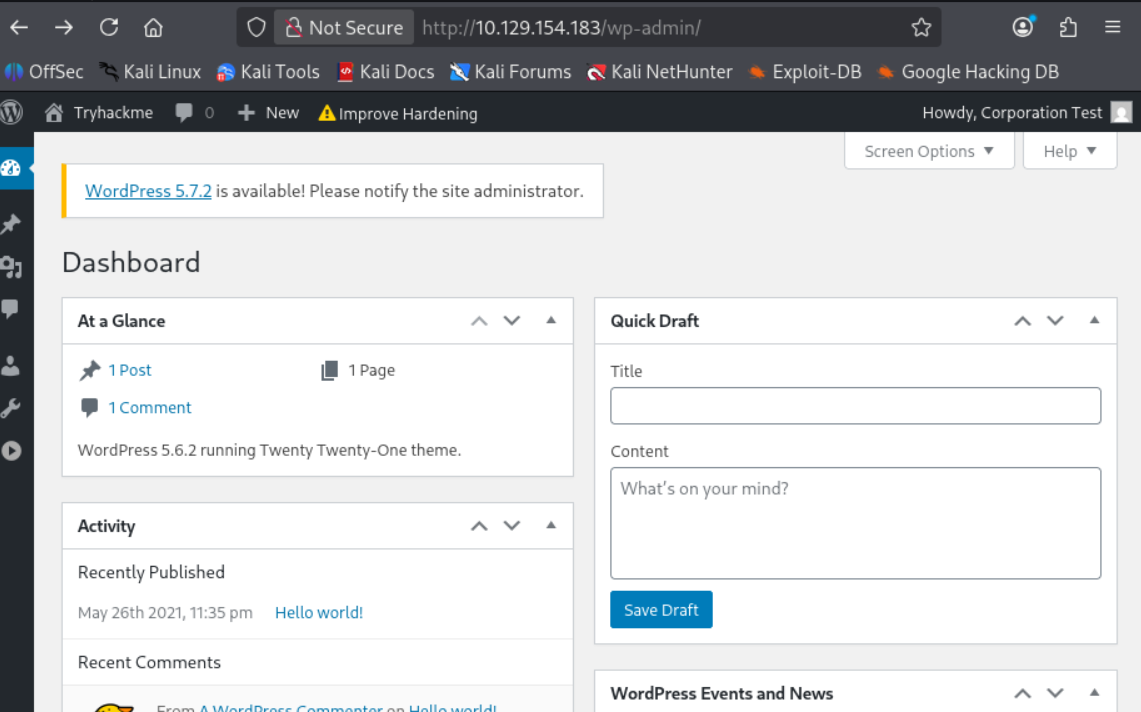Screen dimensions: 1141x712
Task: Open the 1 Comment link
Action: (149, 408)
